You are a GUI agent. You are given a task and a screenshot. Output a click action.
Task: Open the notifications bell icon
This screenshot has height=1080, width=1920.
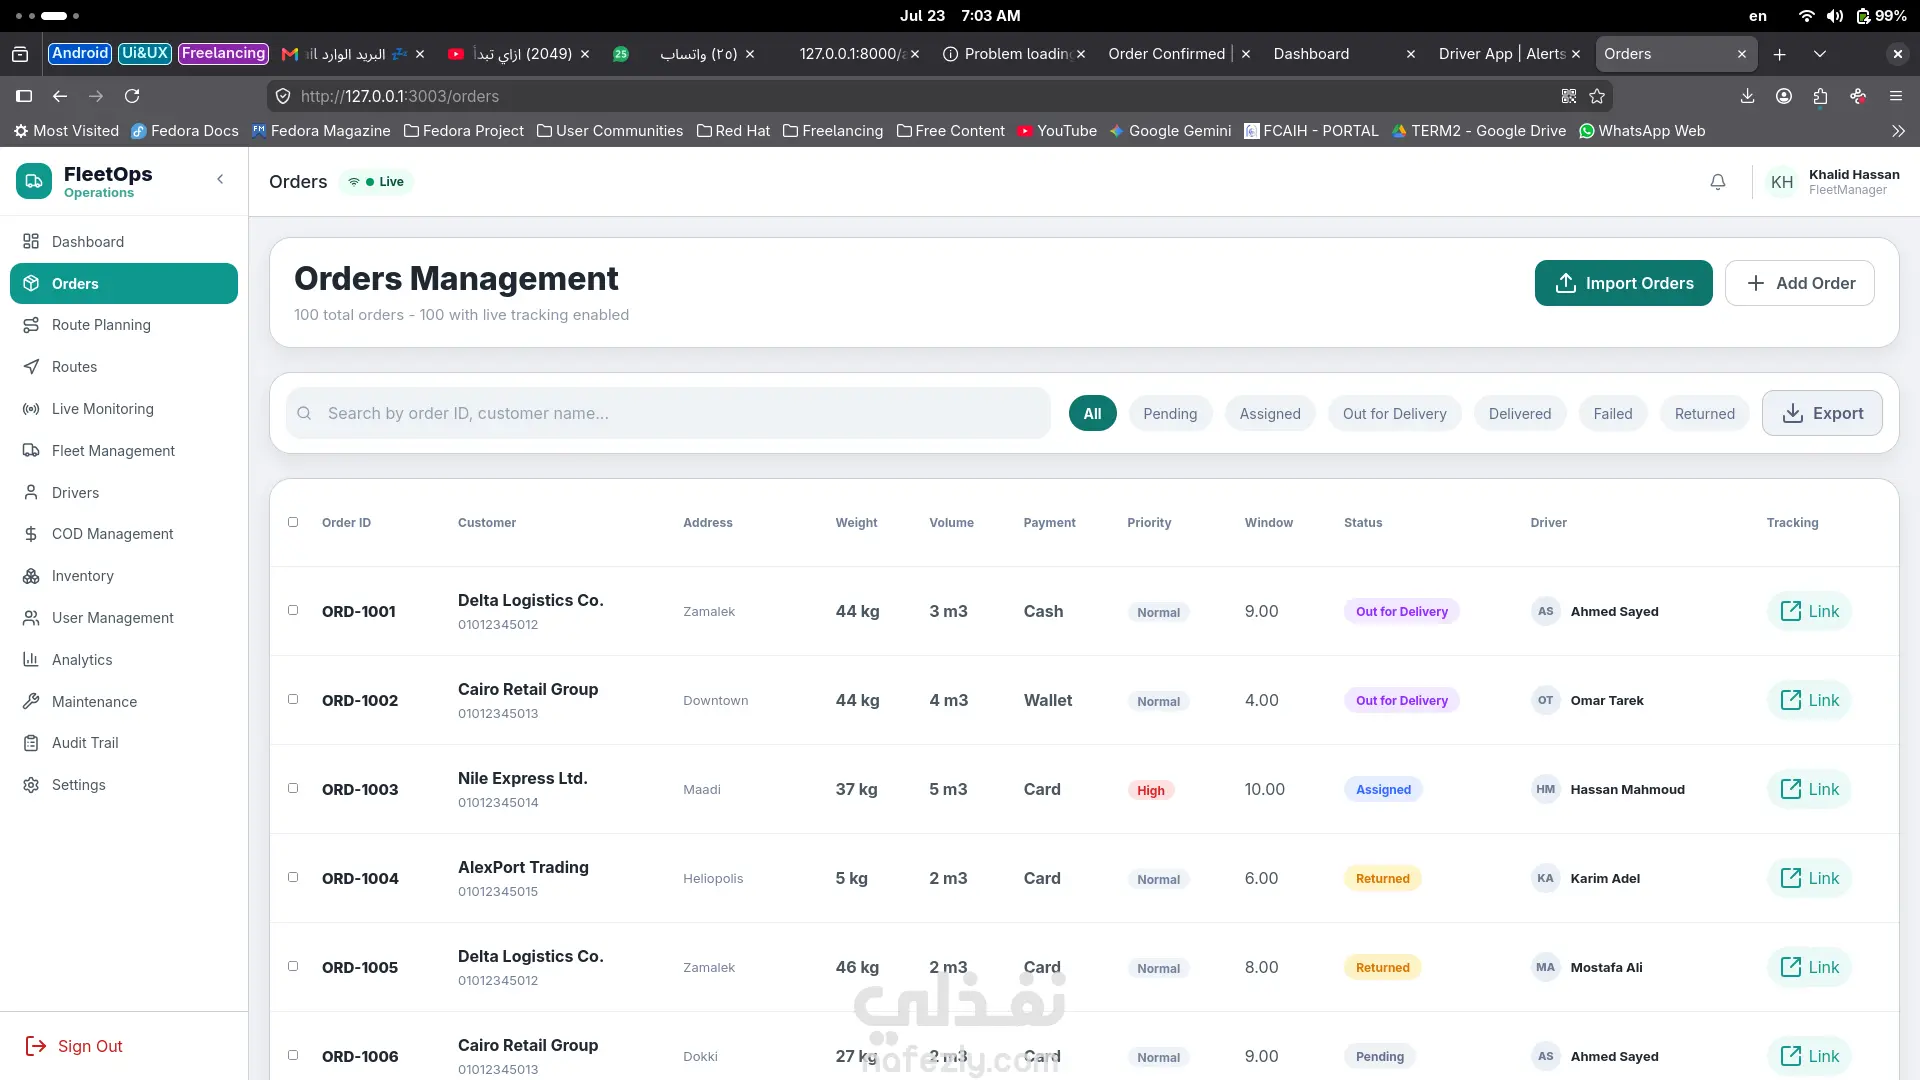[x=1717, y=182]
